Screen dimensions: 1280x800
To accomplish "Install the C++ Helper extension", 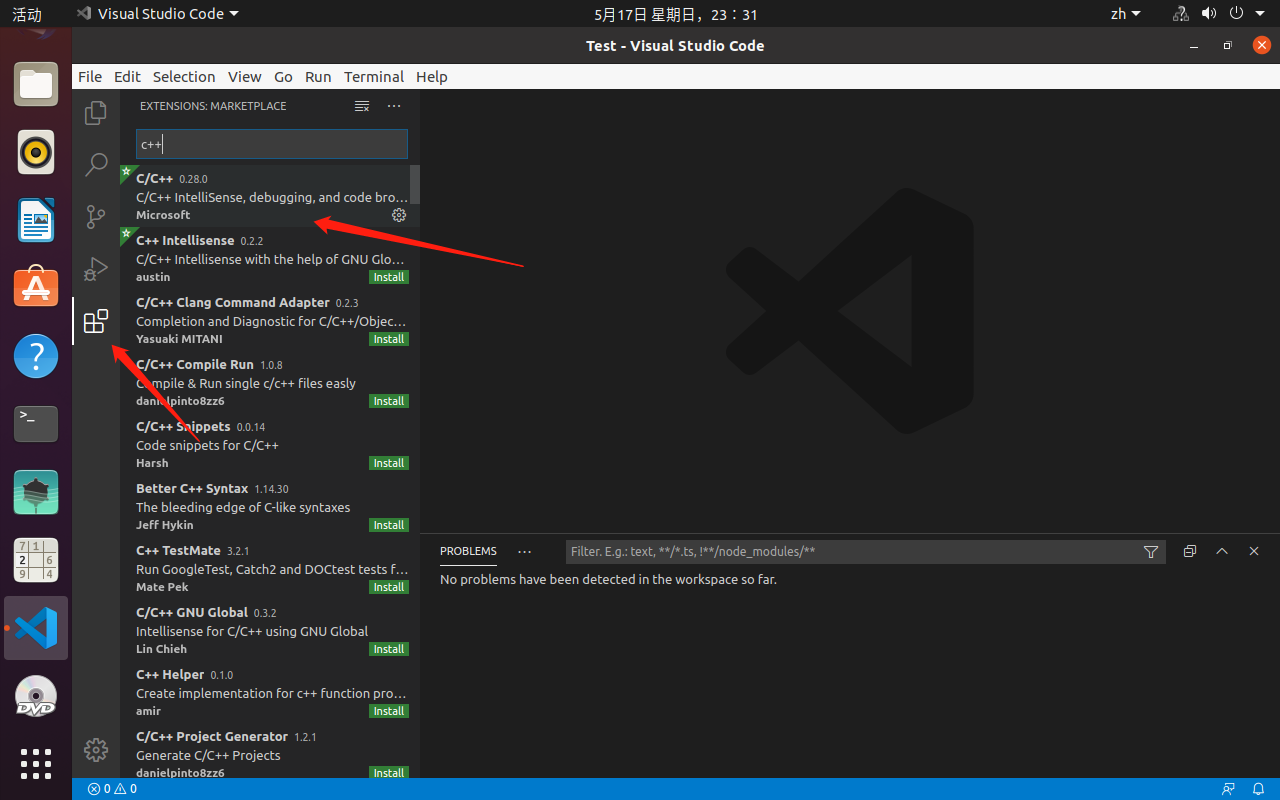I will (x=389, y=711).
